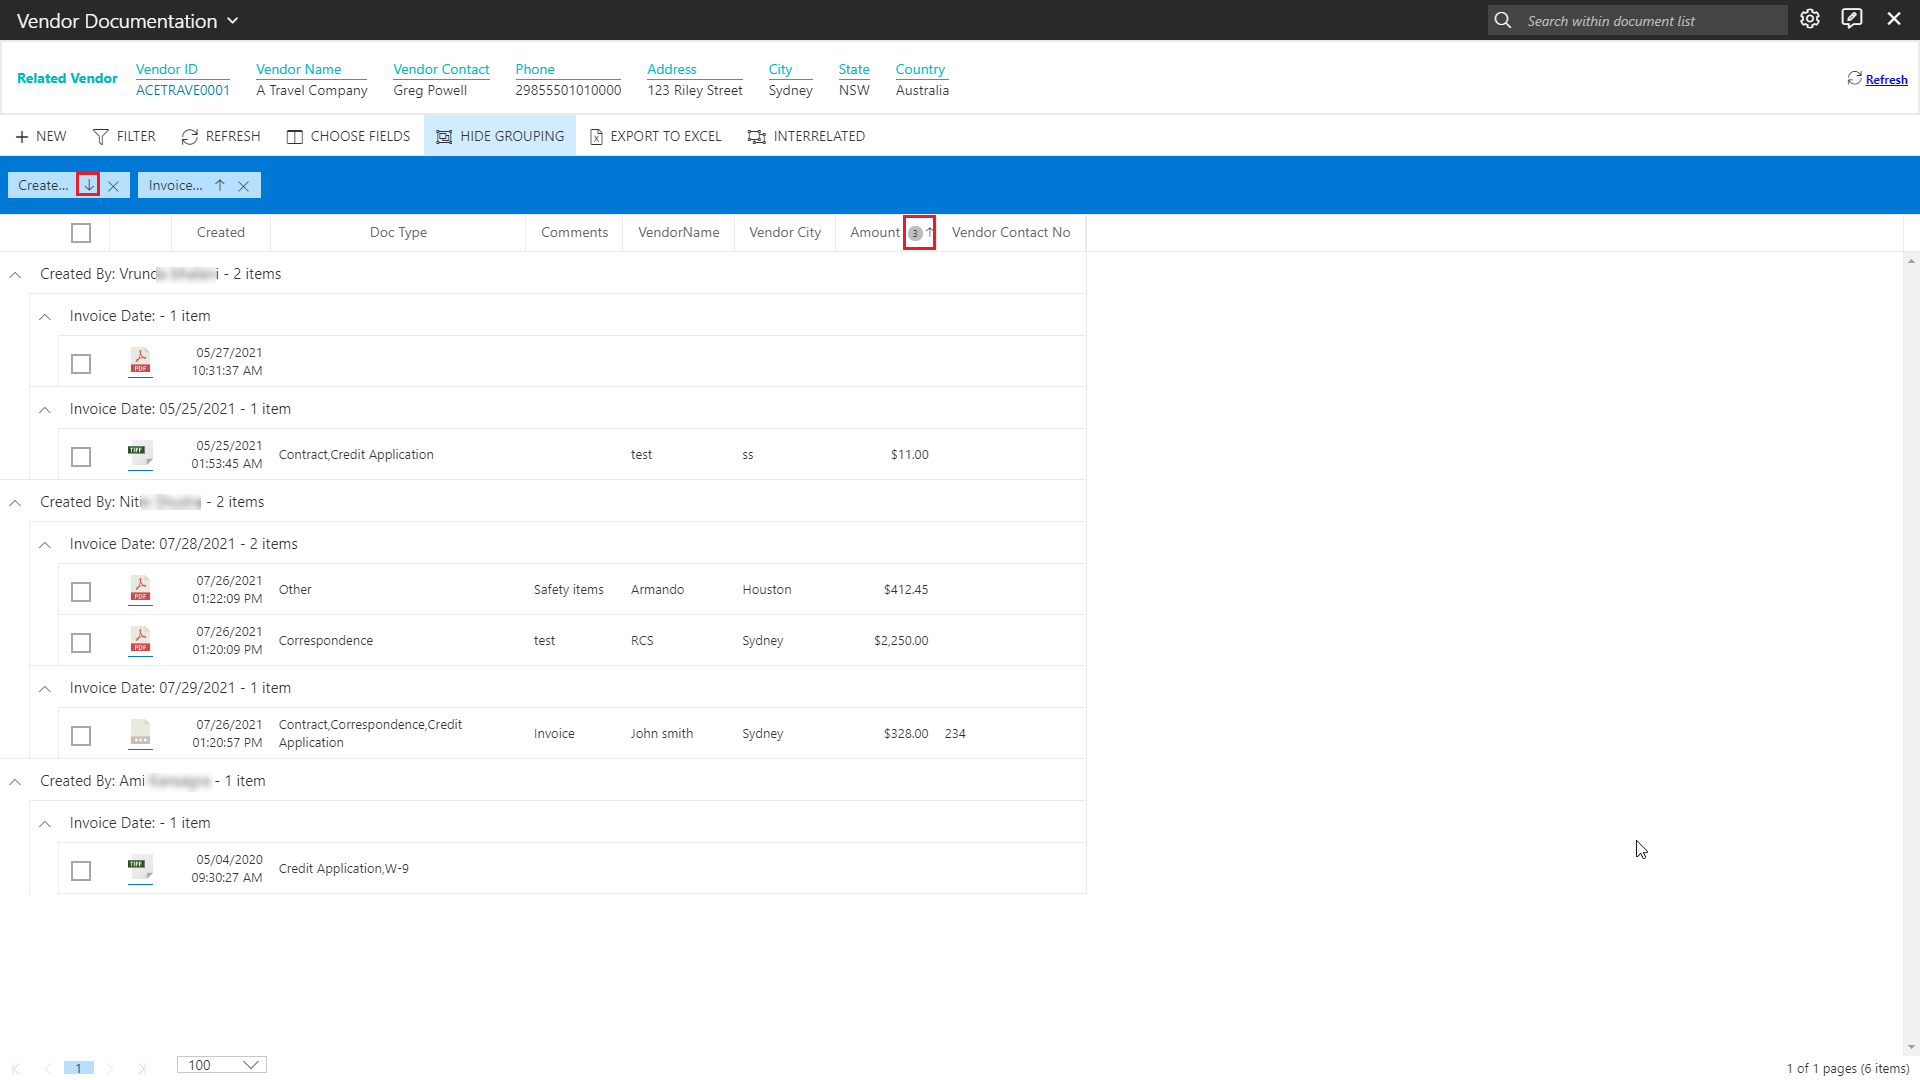Click the Export to Excel icon
The image size is (1920, 1080).
[596, 137]
